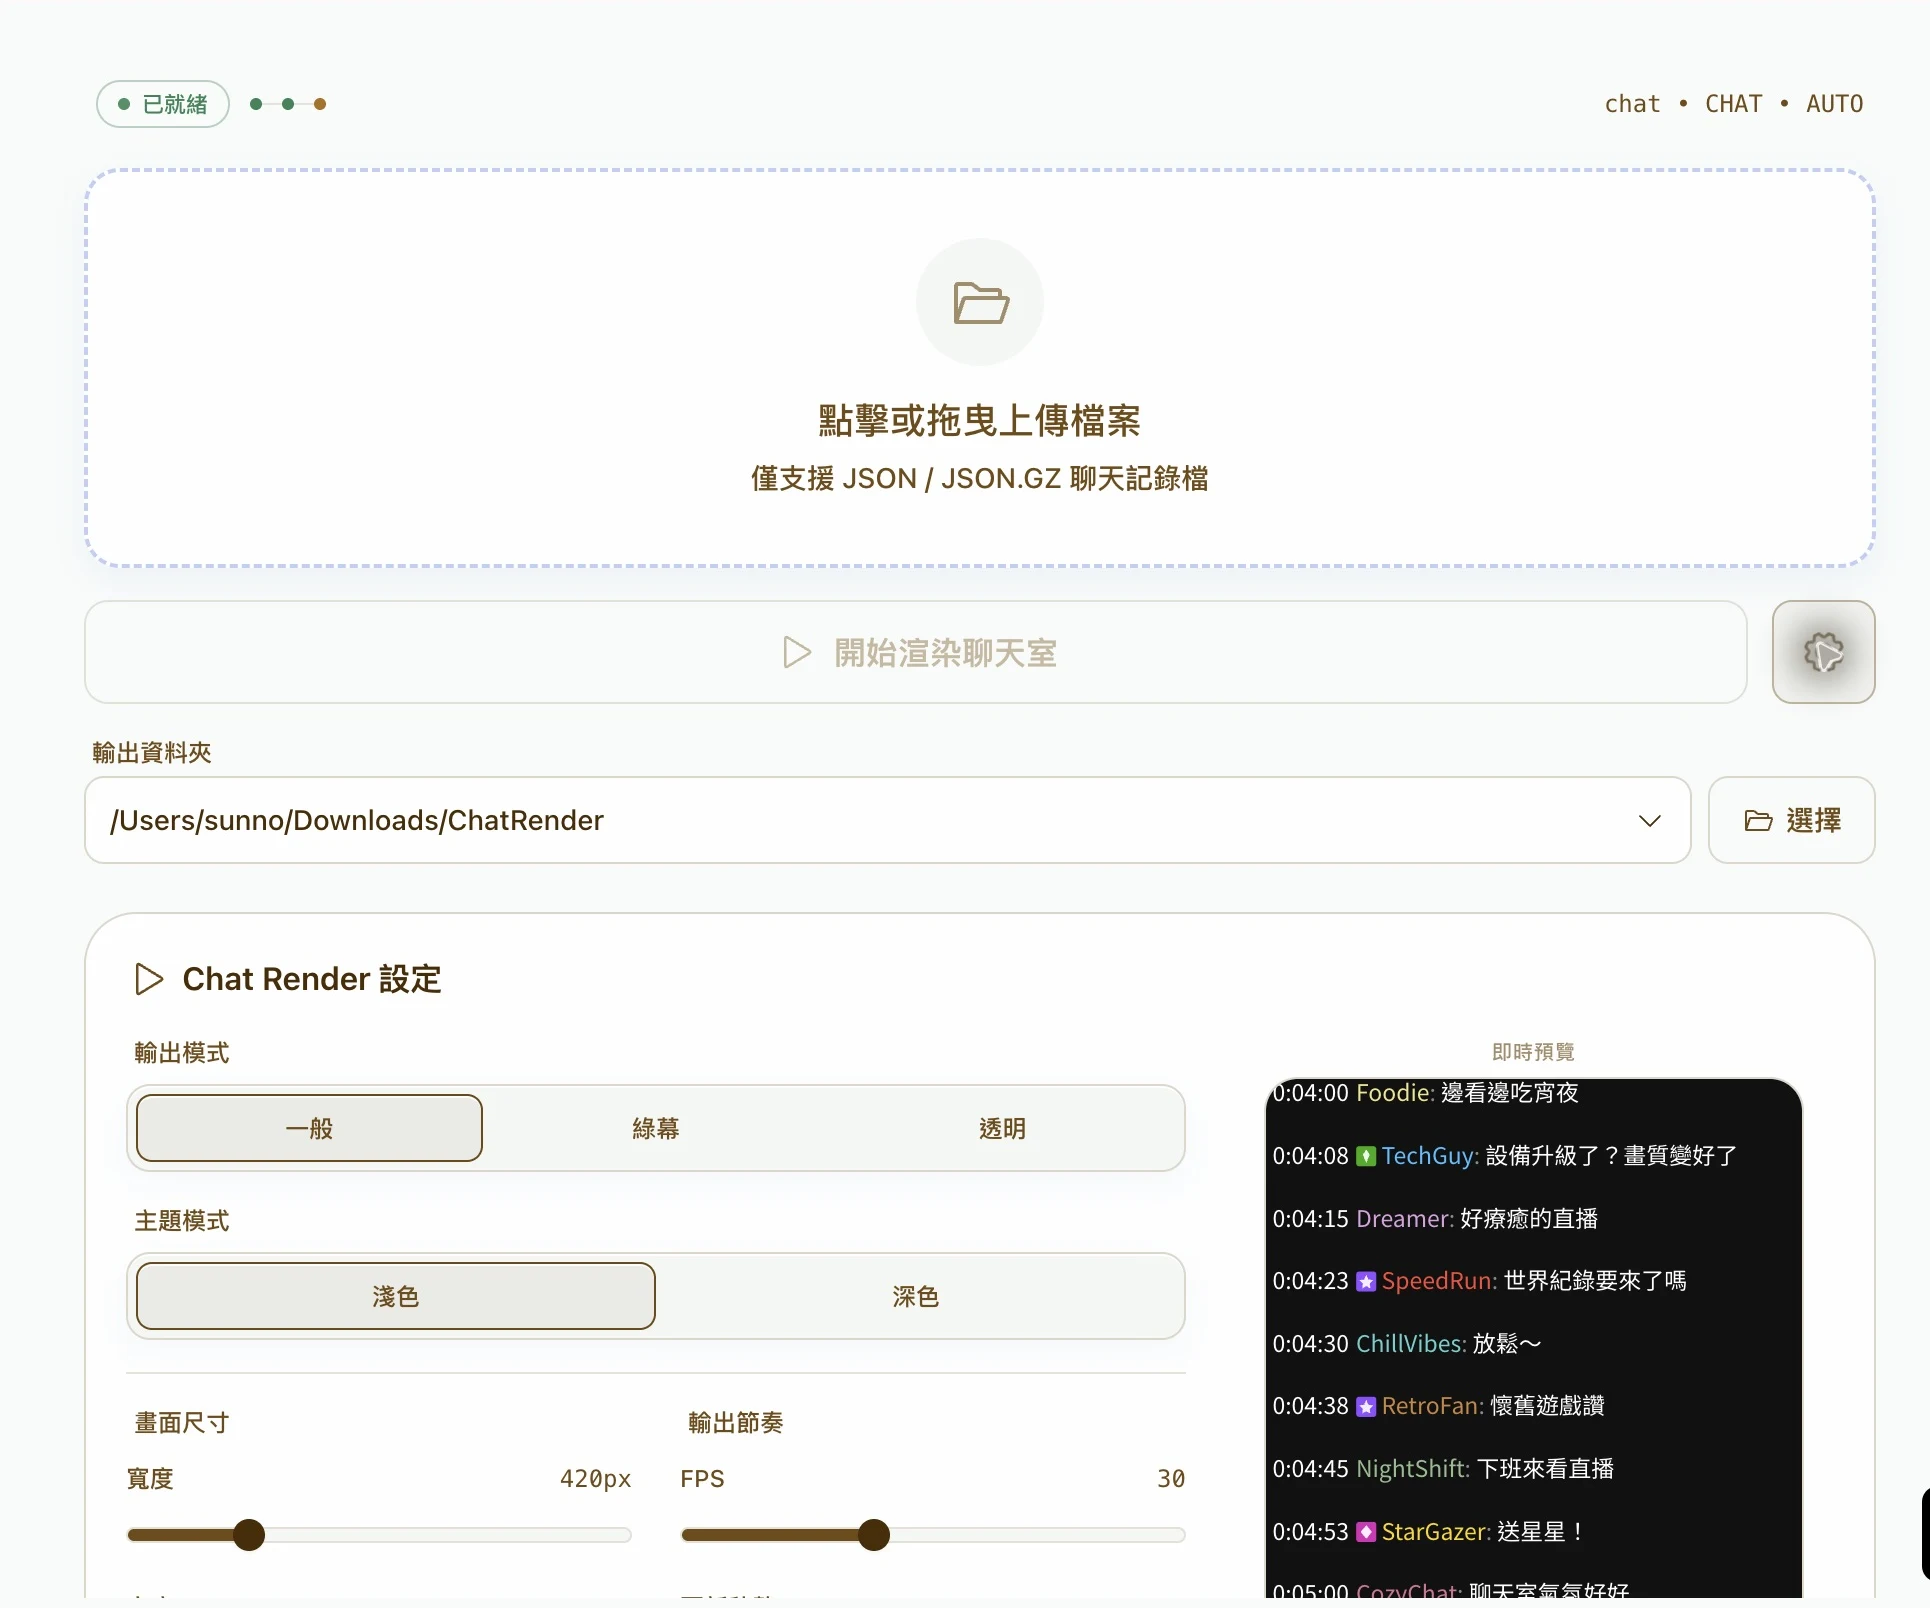Click the chat • CHAT • AUTO label
The image size is (1930, 1608).
pos(1734,104)
